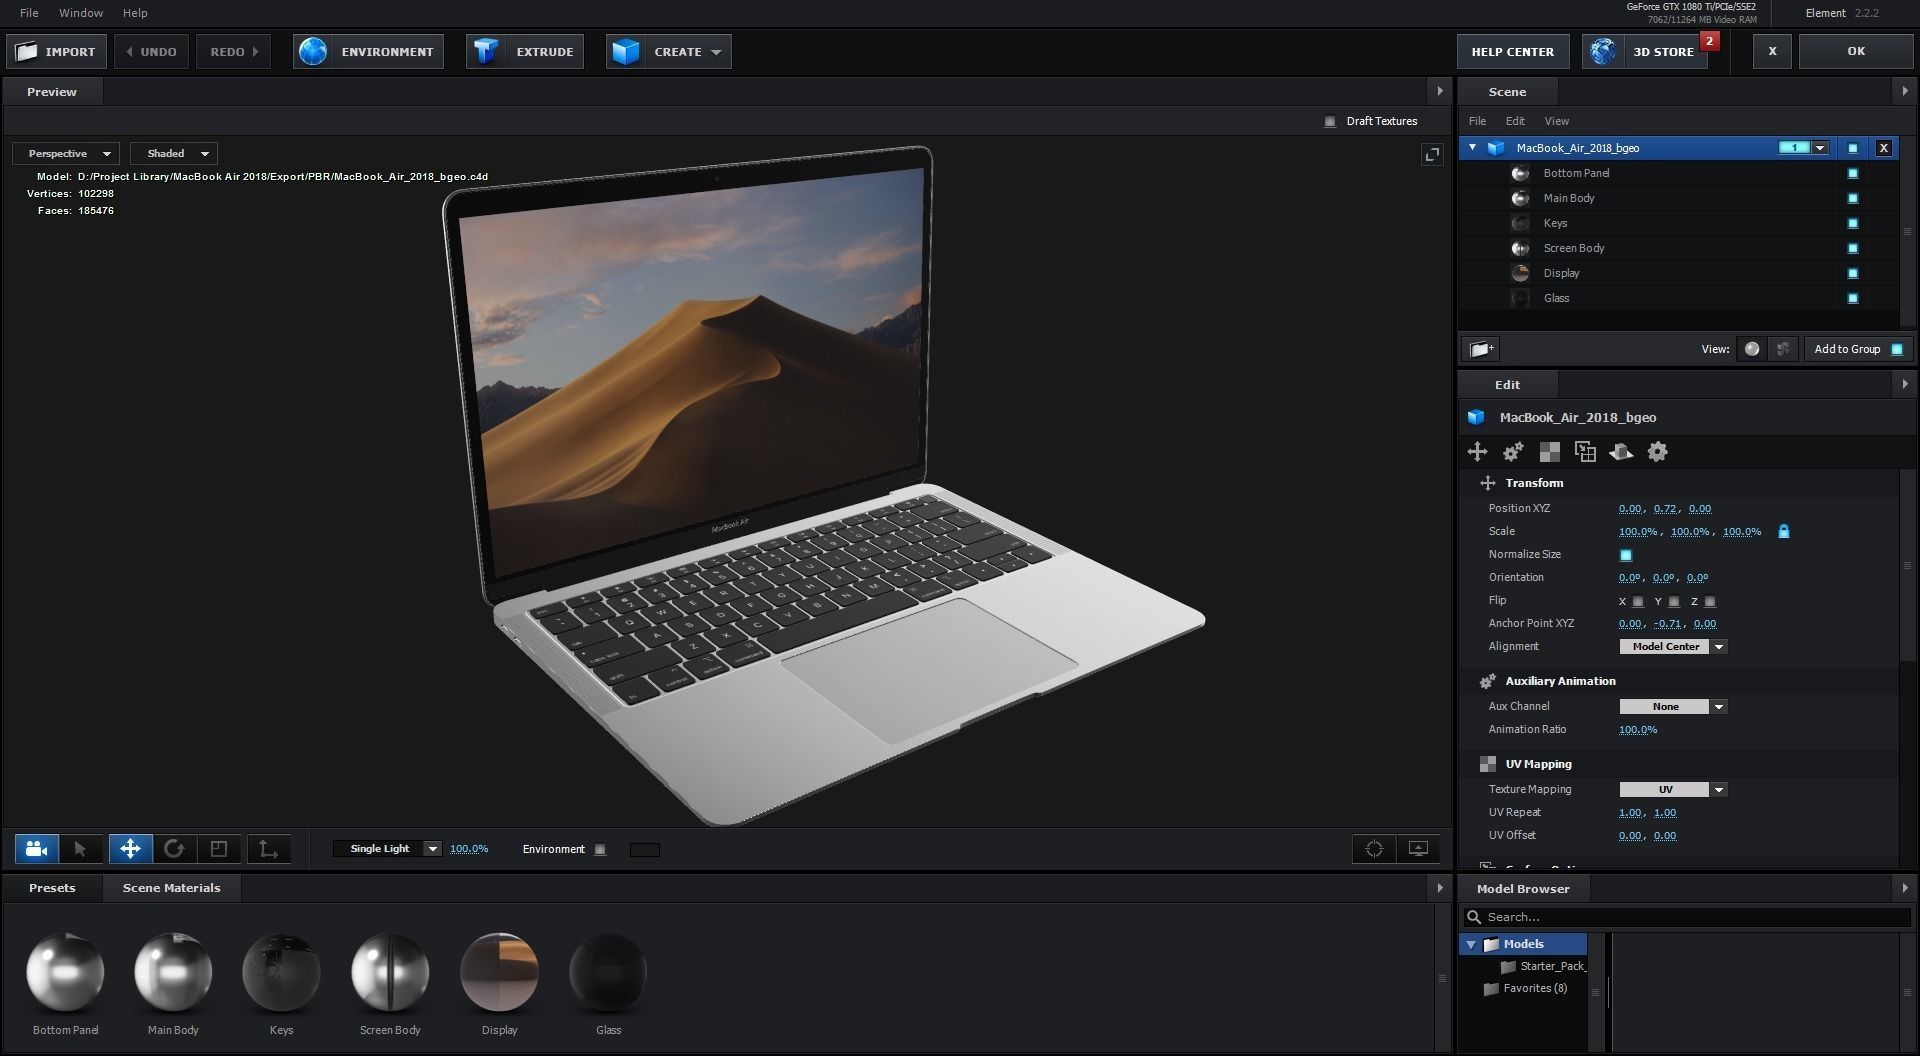Image resolution: width=1920 pixels, height=1056 pixels.
Task: Jump to UV Mapping via checkerboard icon
Action: tap(1549, 452)
